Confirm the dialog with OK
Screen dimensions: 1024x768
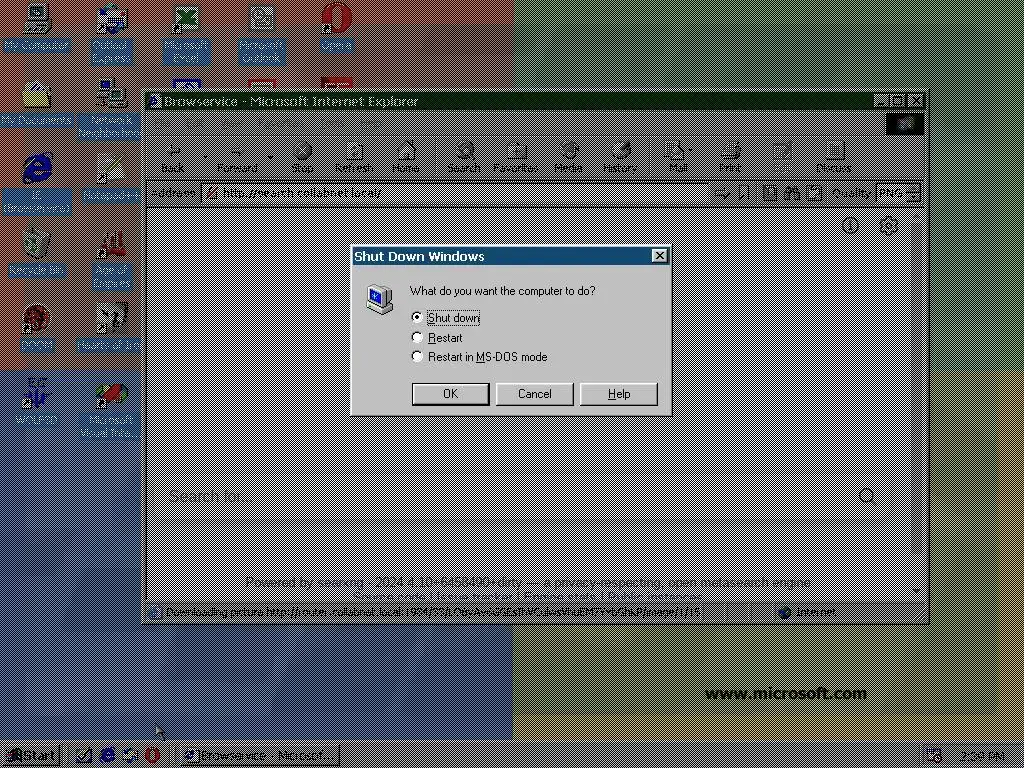(x=450, y=394)
